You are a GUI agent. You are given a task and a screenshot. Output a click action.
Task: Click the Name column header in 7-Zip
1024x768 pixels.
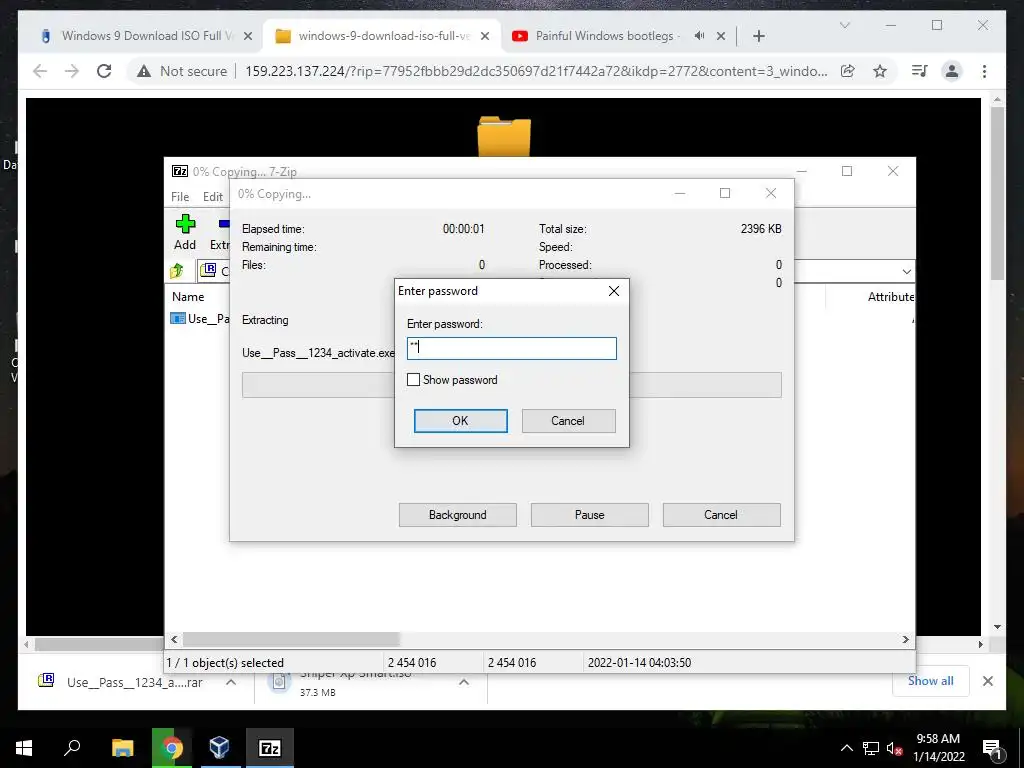188,296
